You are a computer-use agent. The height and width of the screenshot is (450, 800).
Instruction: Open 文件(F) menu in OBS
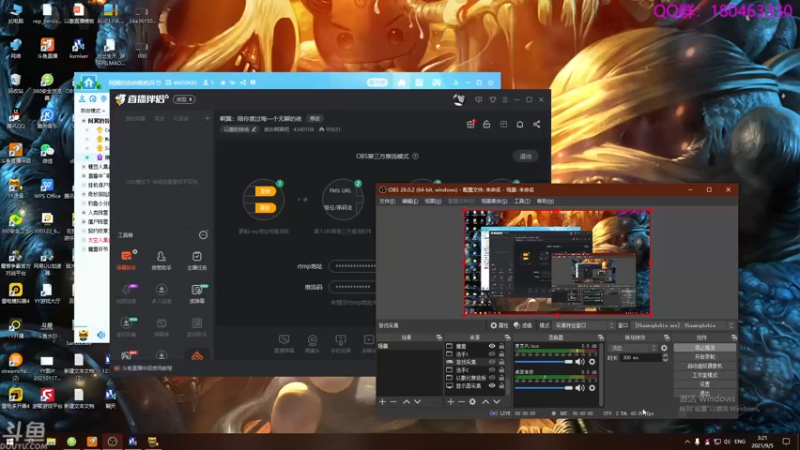(x=387, y=202)
